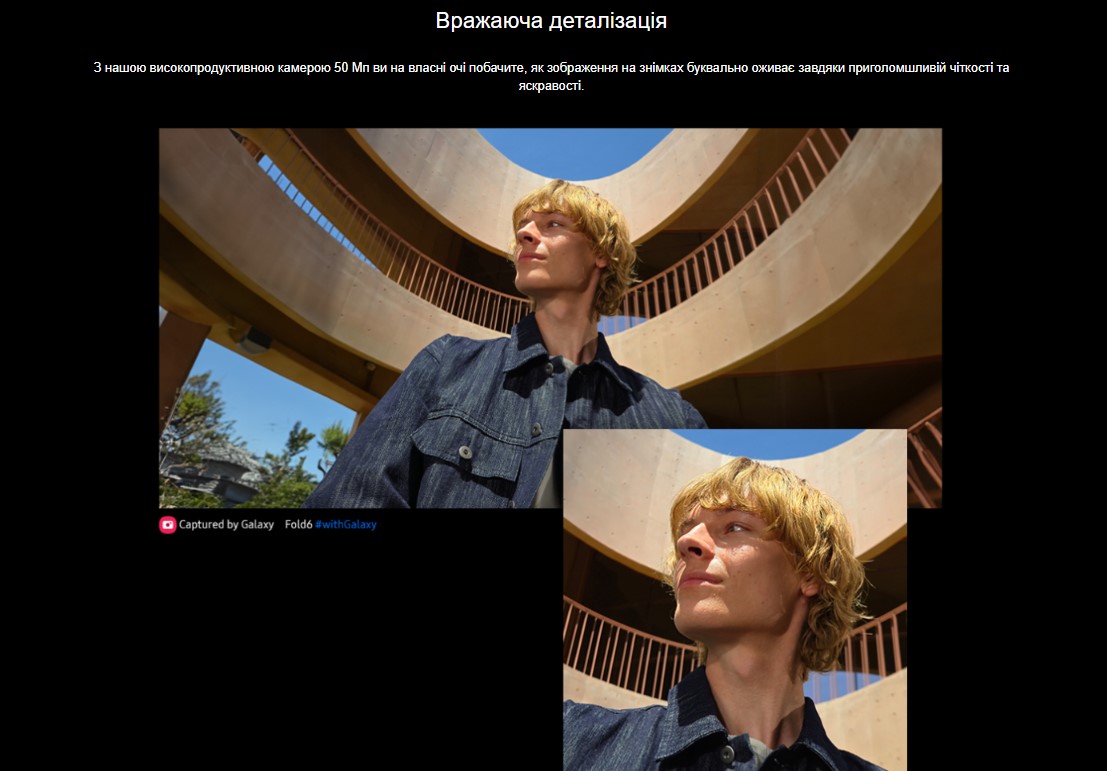Click the "Fold6" device label
The image size is (1107, 771).
click(298, 525)
